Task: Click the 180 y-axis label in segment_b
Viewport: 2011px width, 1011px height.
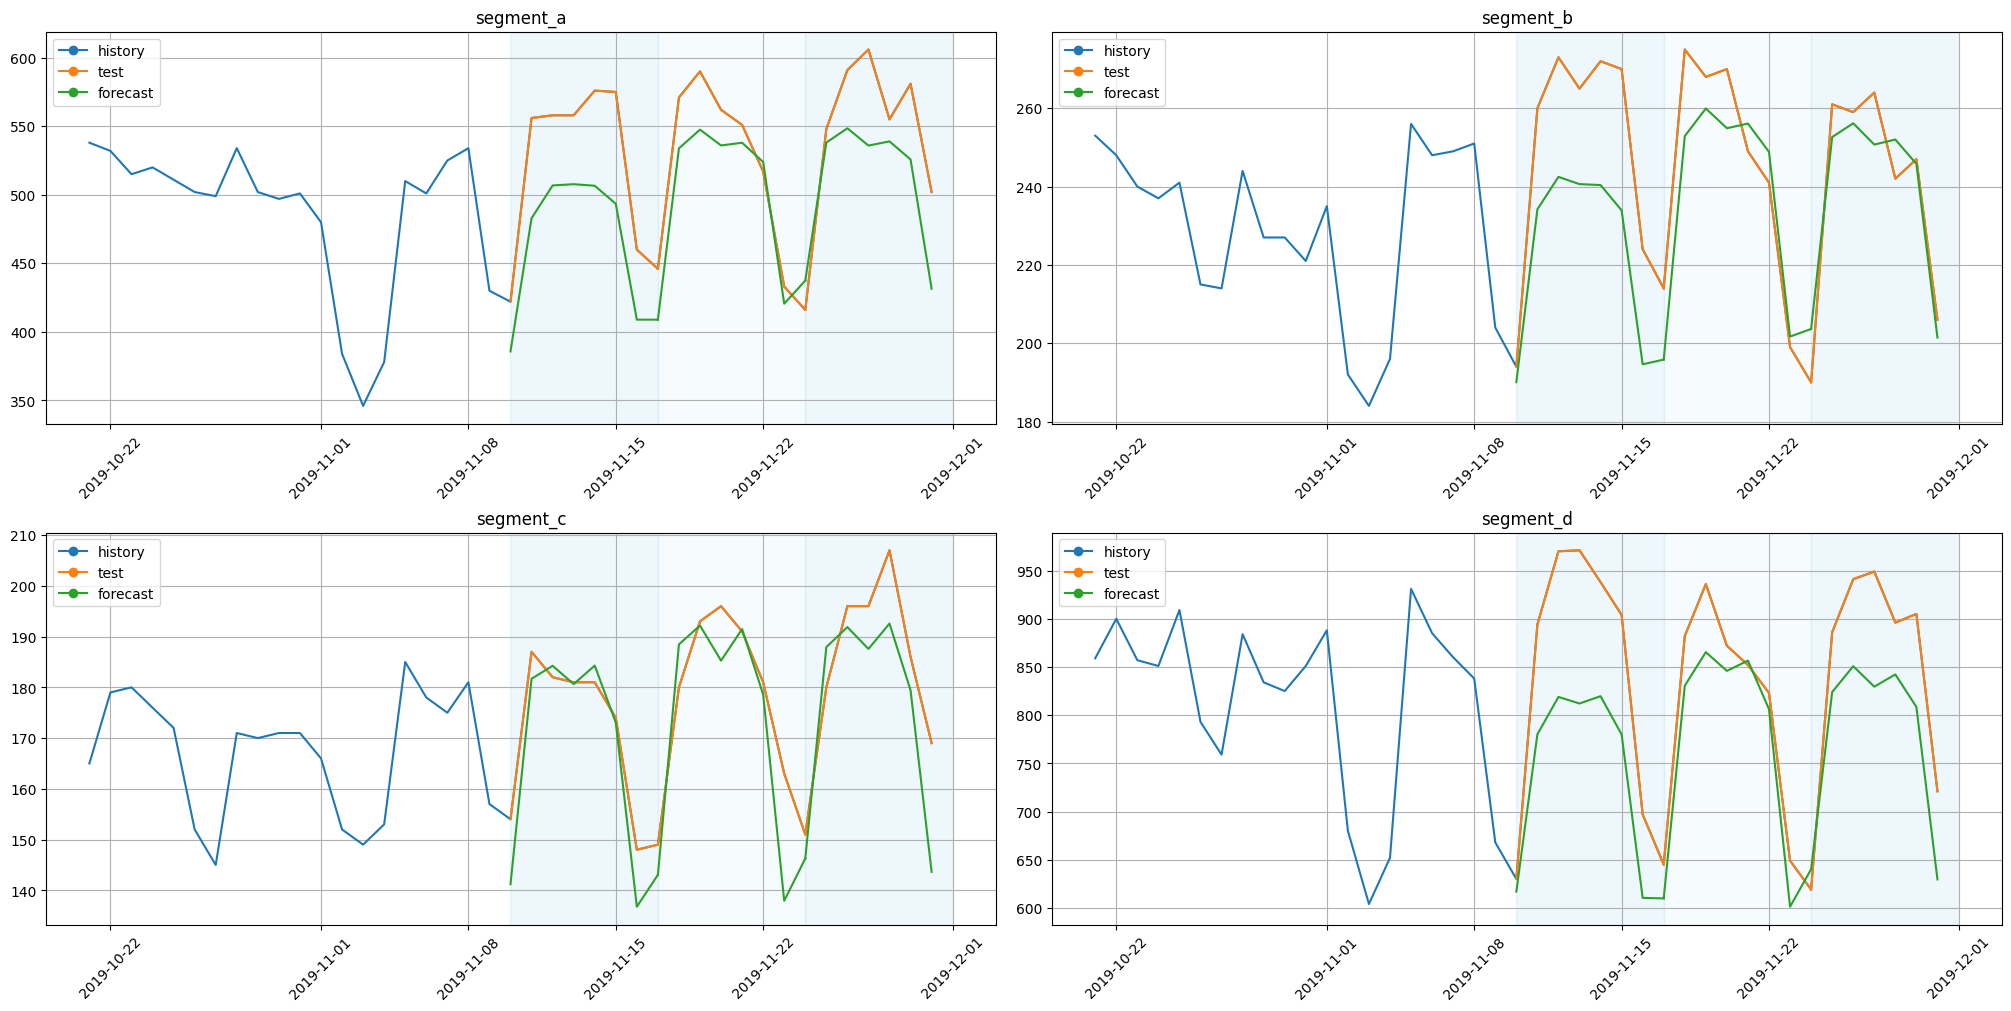Action: 1031,422
